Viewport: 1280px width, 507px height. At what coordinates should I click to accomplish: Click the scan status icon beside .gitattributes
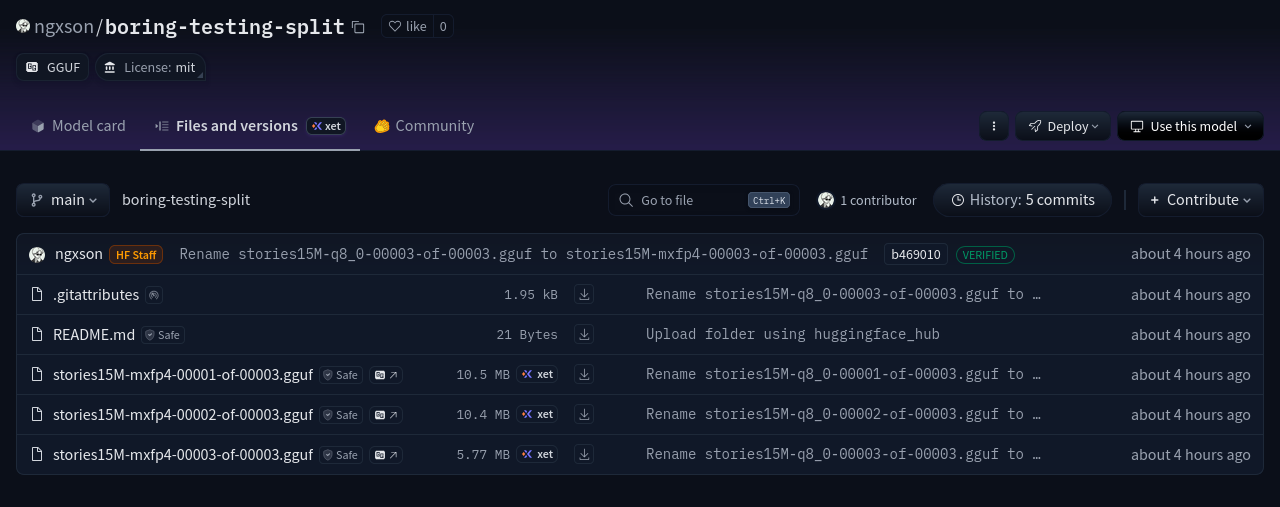tap(153, 295)
